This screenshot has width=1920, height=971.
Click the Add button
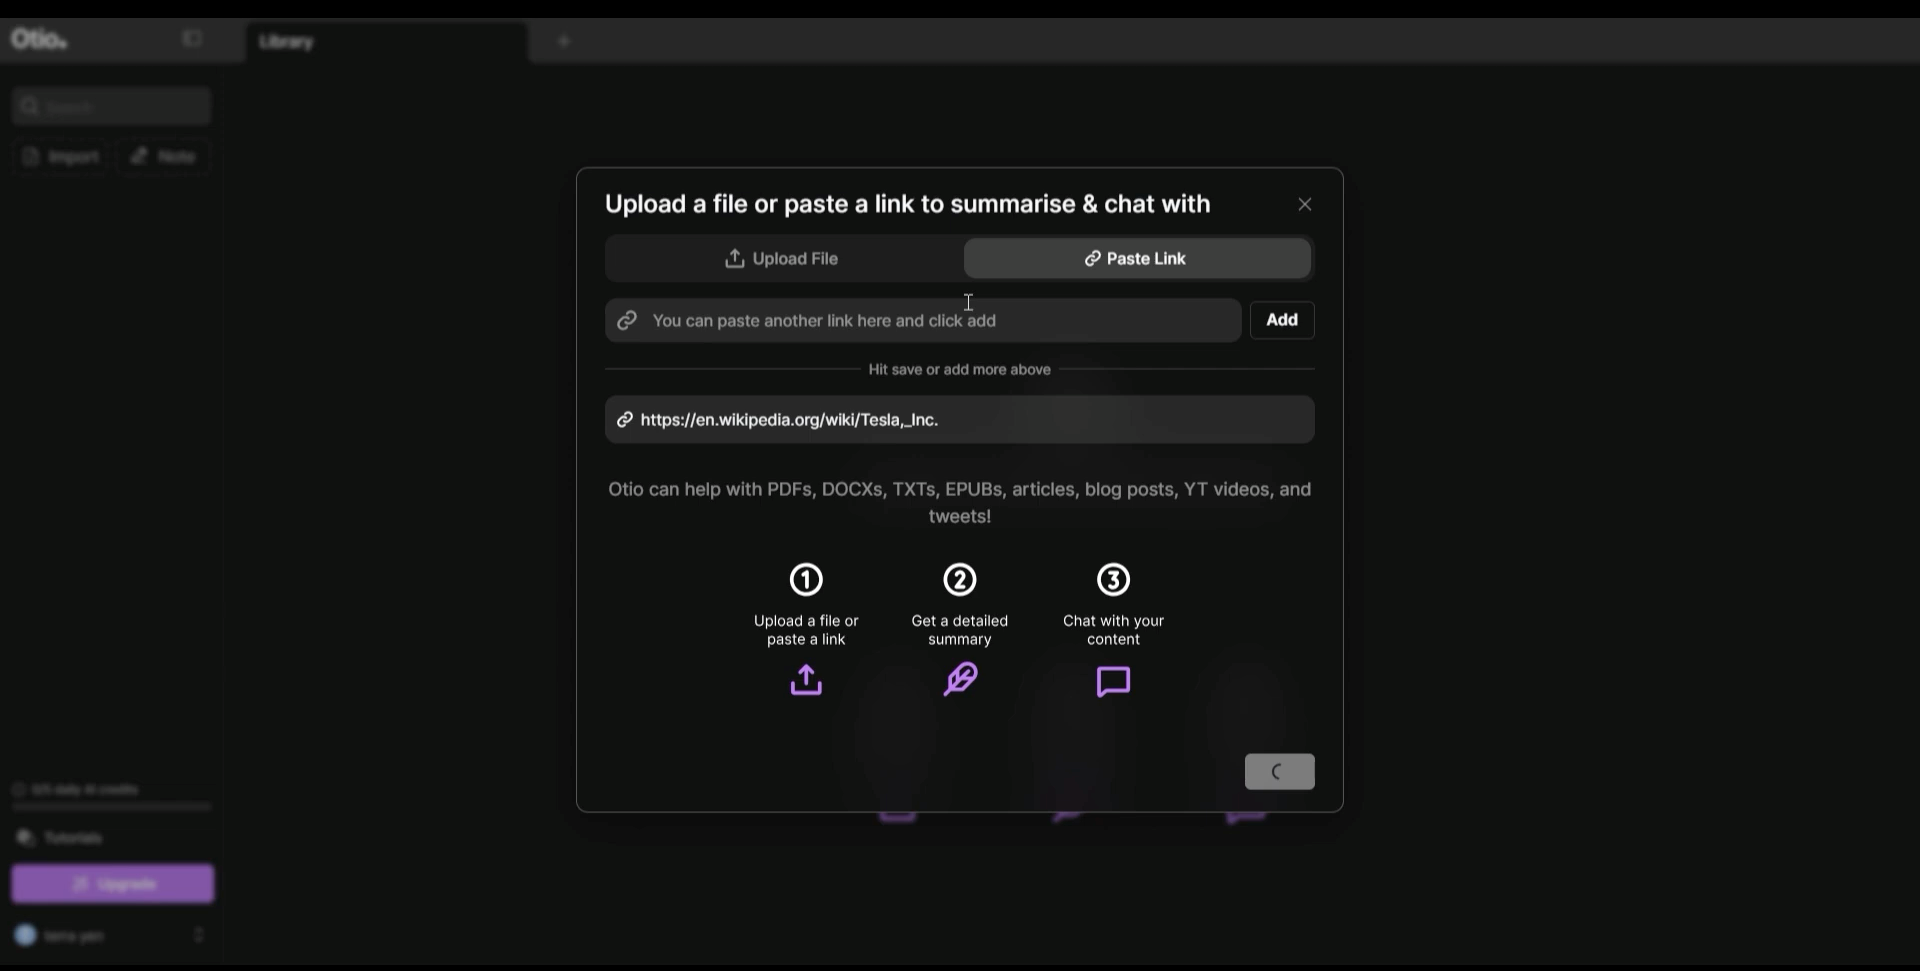(1282, 320)
